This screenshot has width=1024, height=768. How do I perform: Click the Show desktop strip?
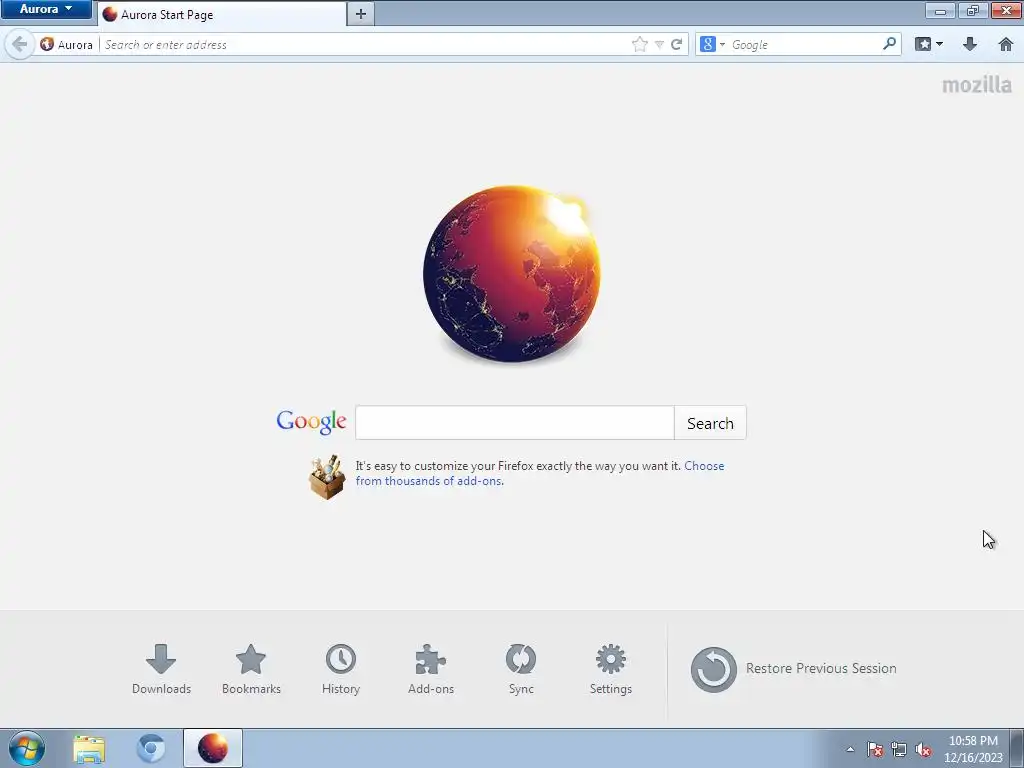[1017, 749]
